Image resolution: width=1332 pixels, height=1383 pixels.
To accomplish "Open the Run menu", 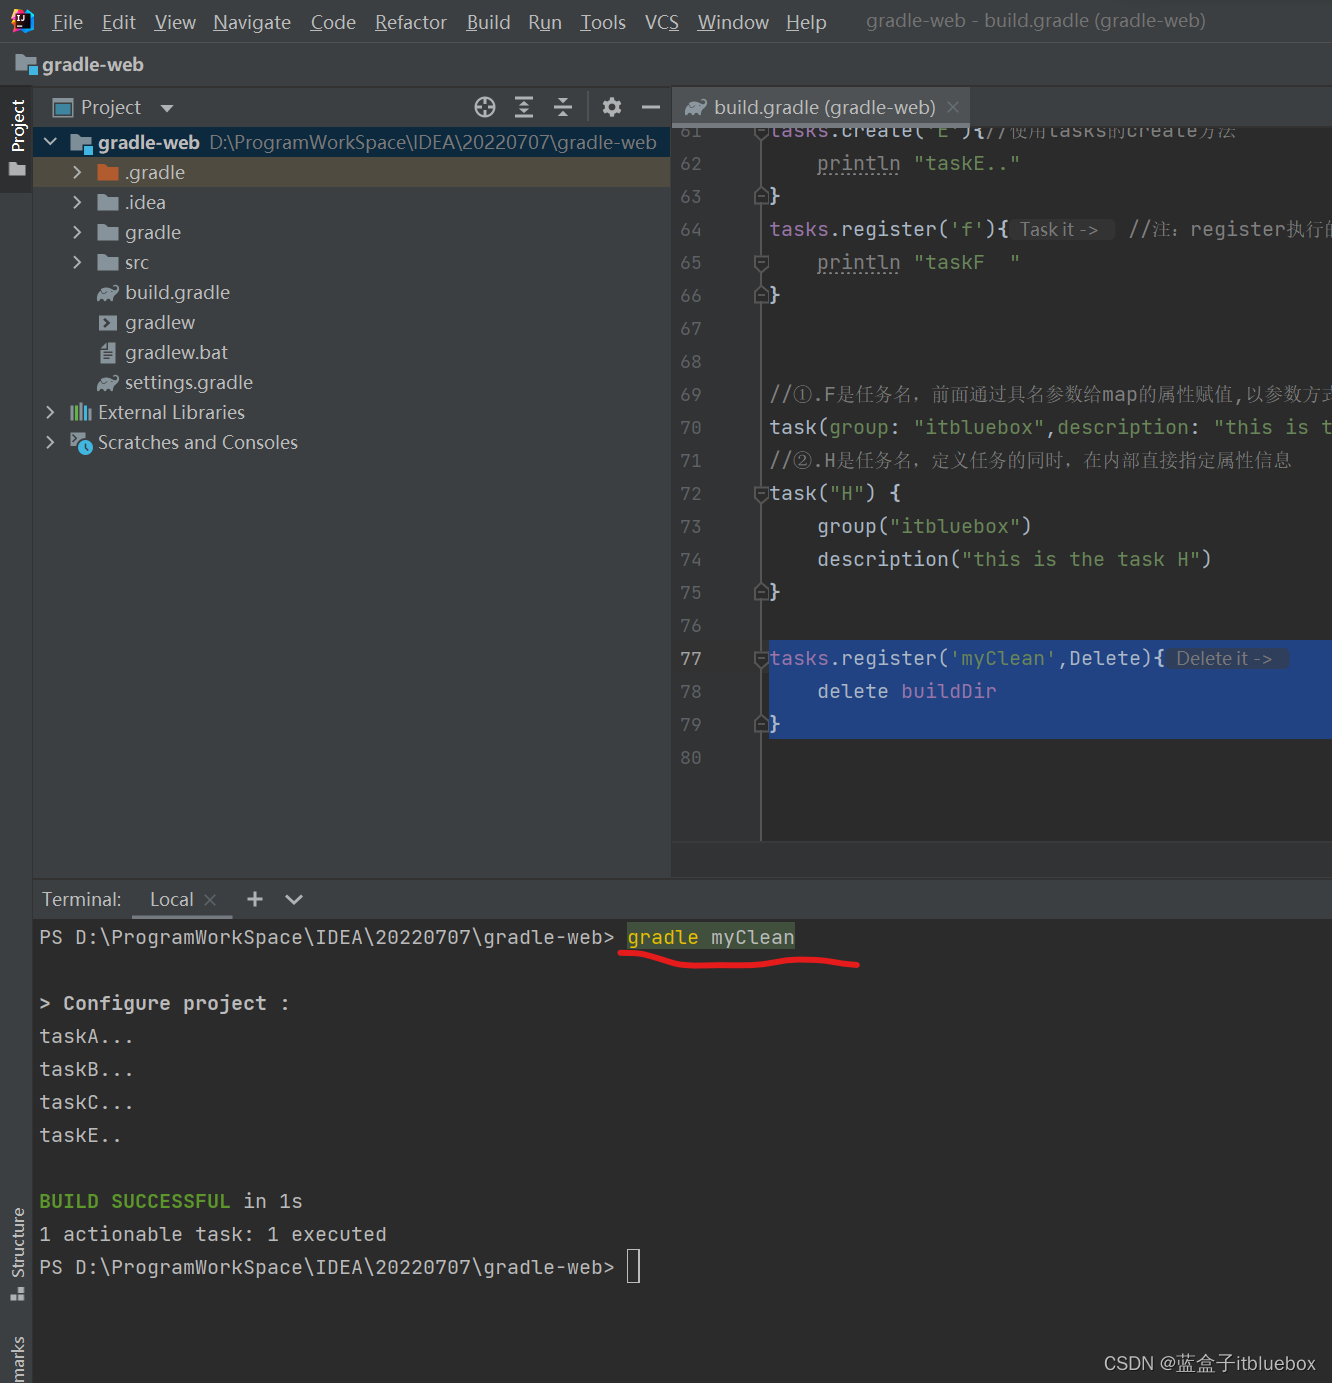I will coord(545,22).
